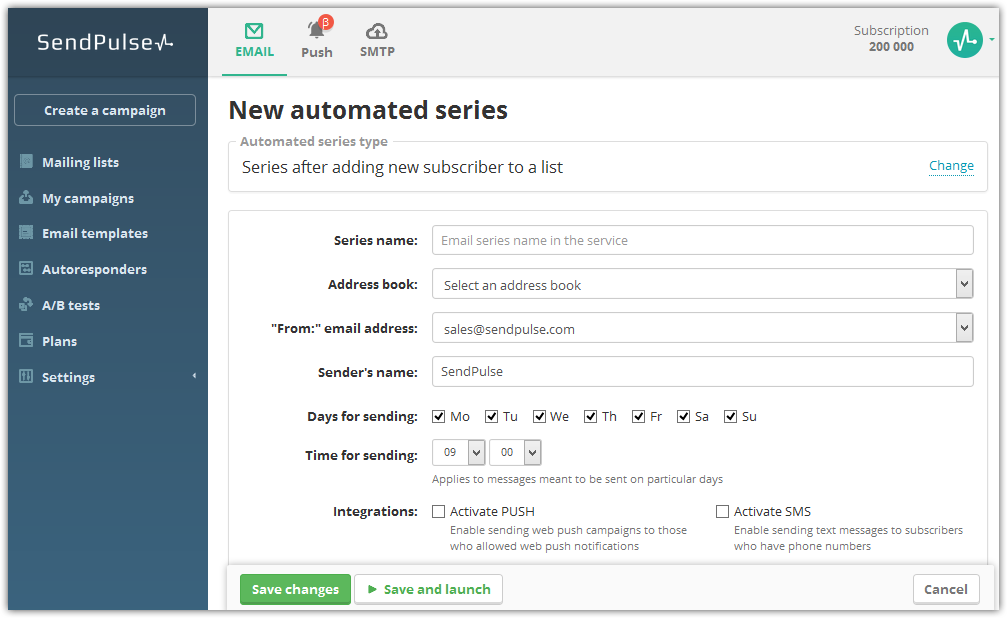Screen dimensions: 1007x618
Task: Uncheck the We day checkbox
Action: [539, 417]
